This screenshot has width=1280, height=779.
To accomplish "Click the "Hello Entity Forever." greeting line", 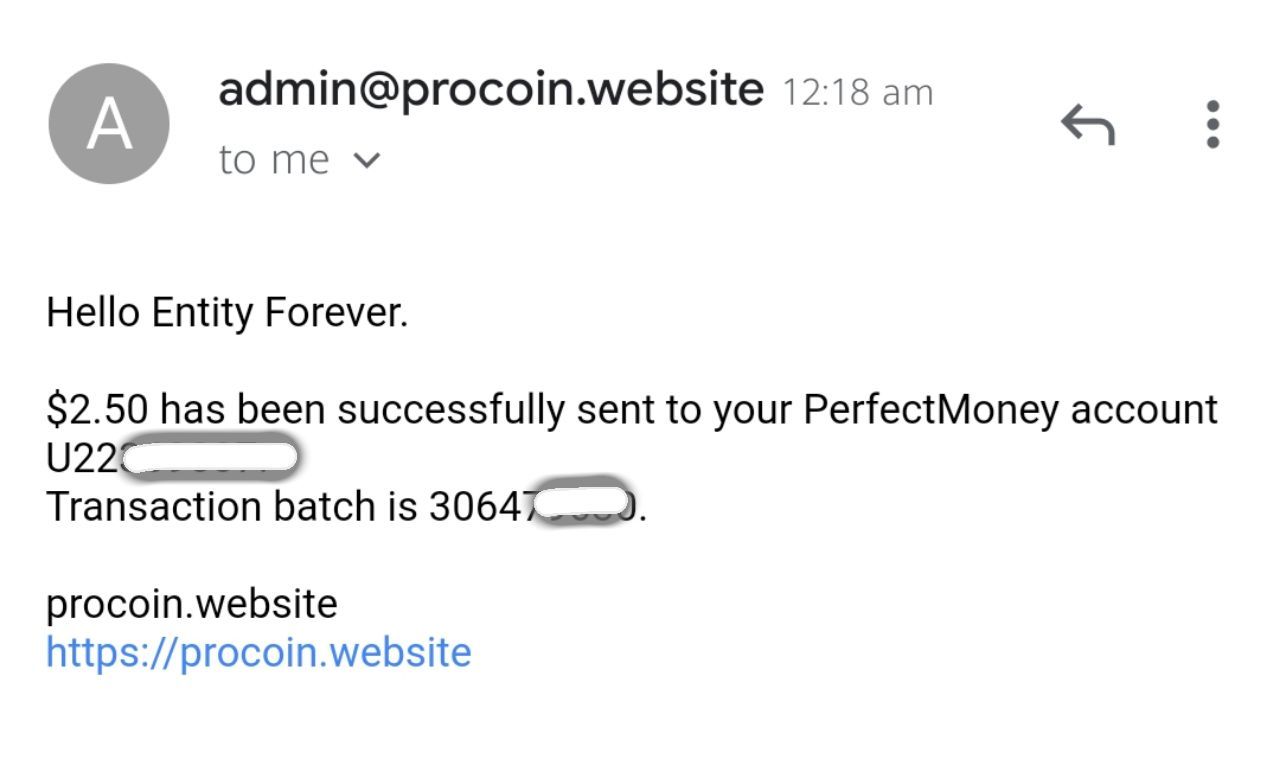I will [227, 313].
